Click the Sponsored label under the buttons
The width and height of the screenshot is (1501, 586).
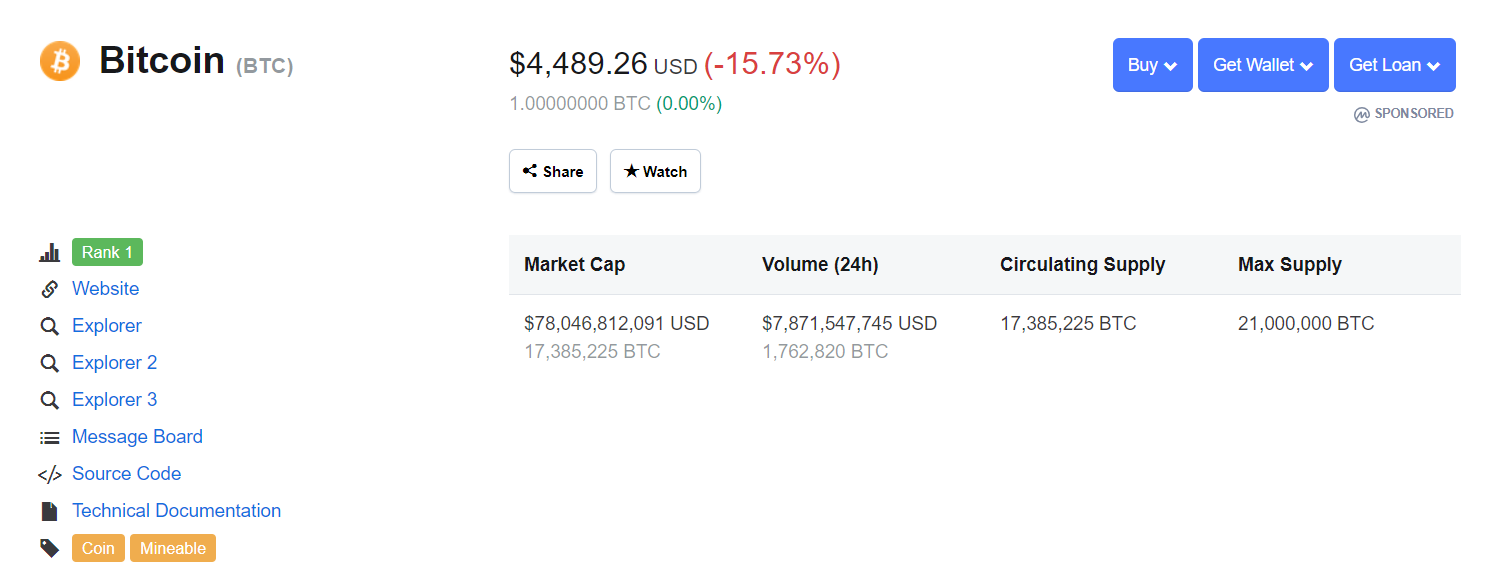click(1404, 114)
